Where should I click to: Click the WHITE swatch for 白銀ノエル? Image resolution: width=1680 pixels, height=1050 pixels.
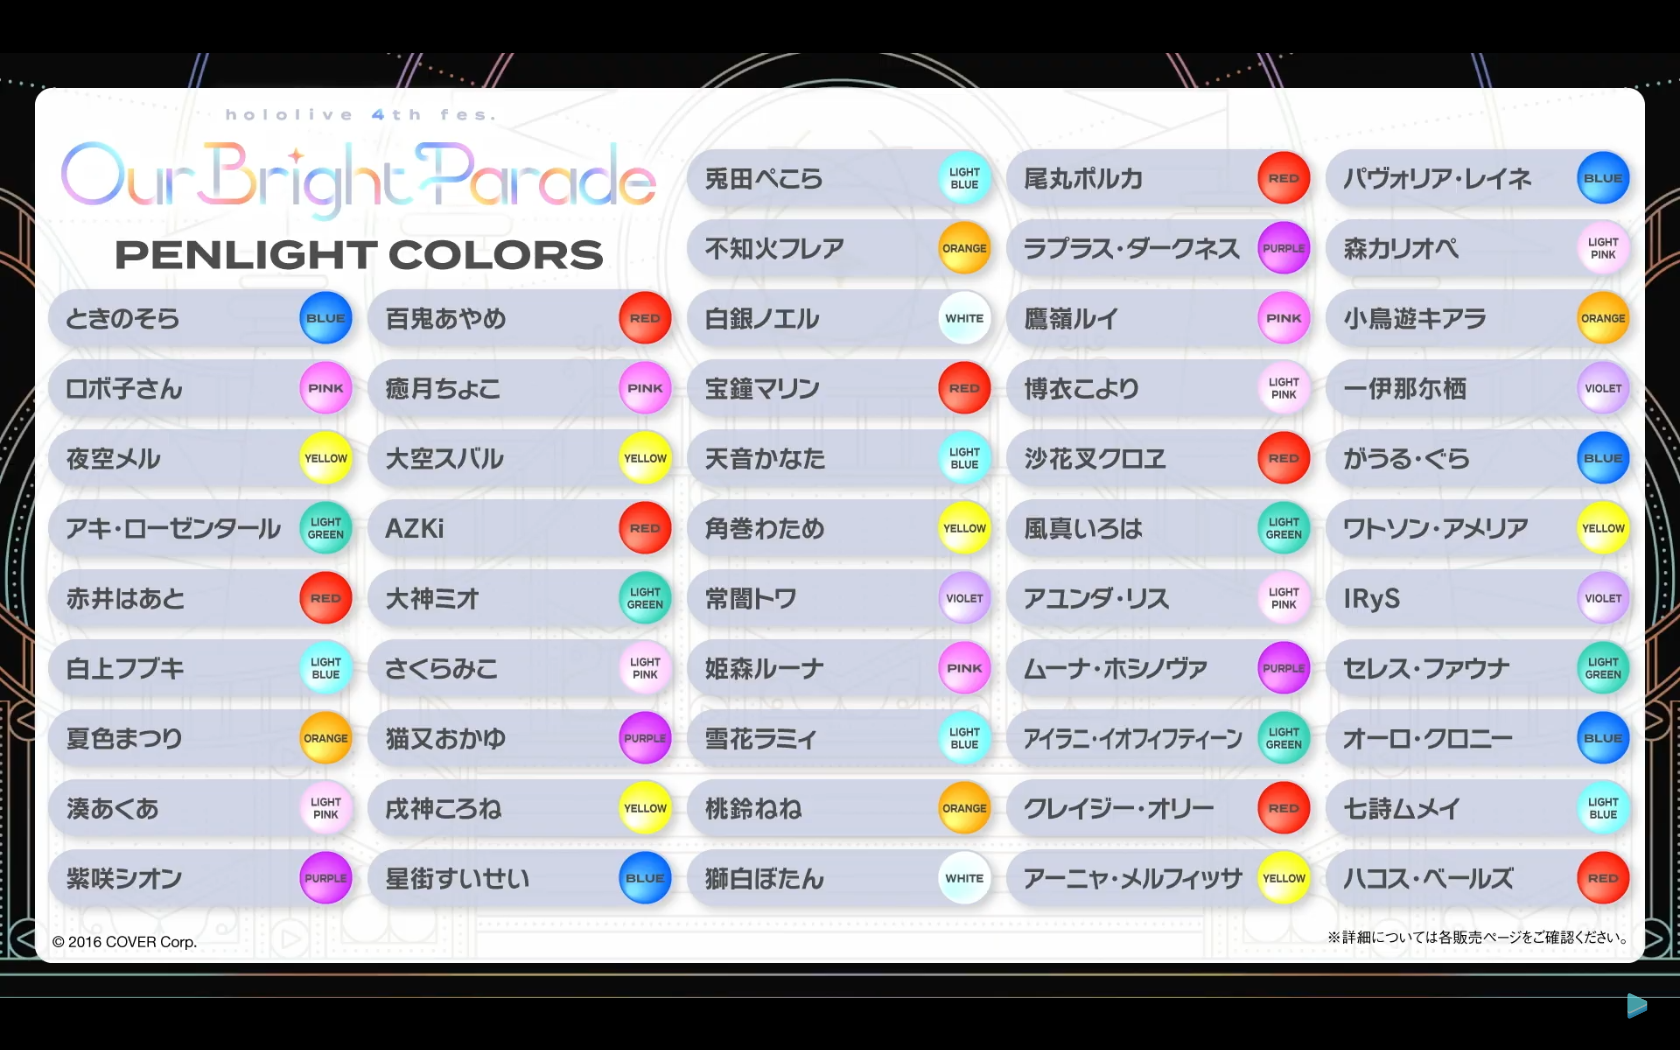[965, 318]
